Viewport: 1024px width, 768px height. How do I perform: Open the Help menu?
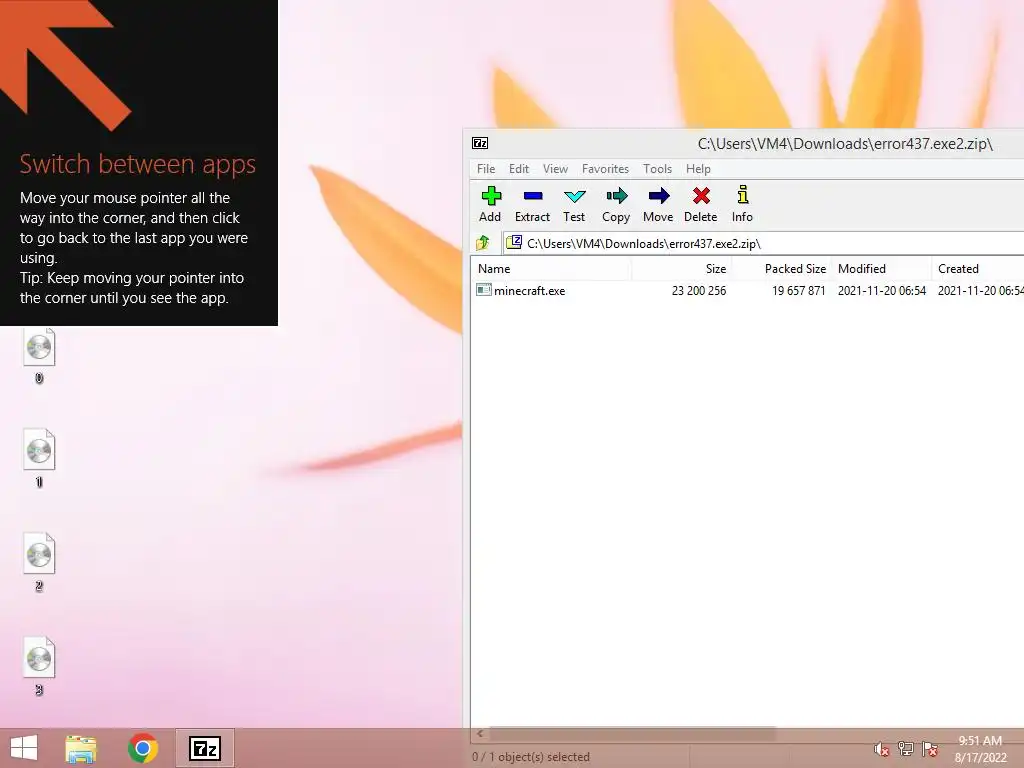point(698,168)
